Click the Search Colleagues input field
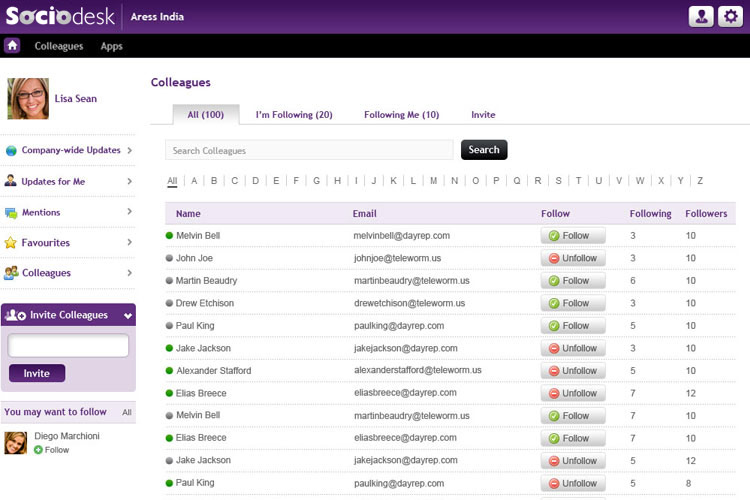Screen dimensions: 750x500 [309, 150]
